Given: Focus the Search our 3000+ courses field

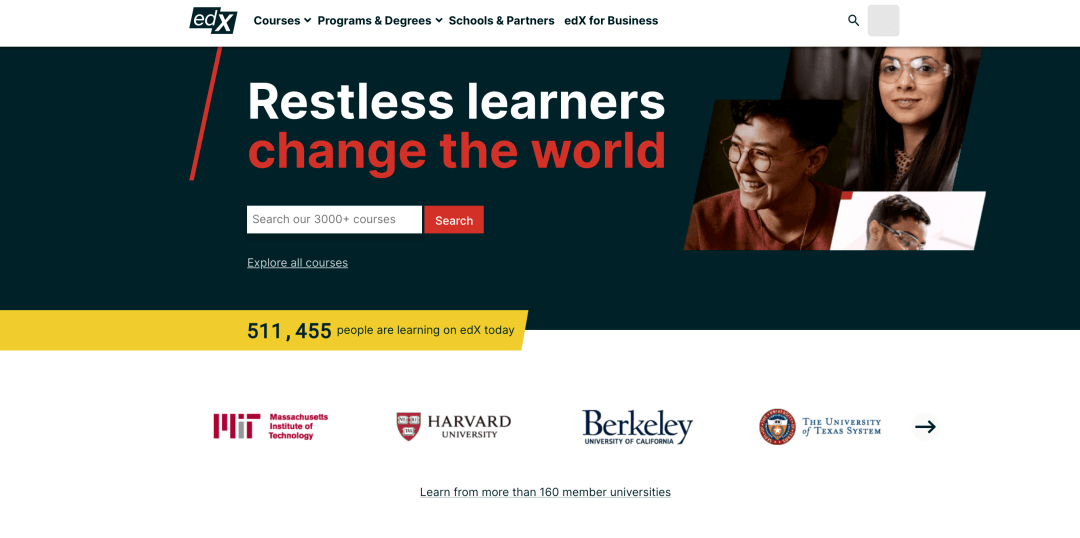Looking at the screenshot, I should click(x=334, y=220).
